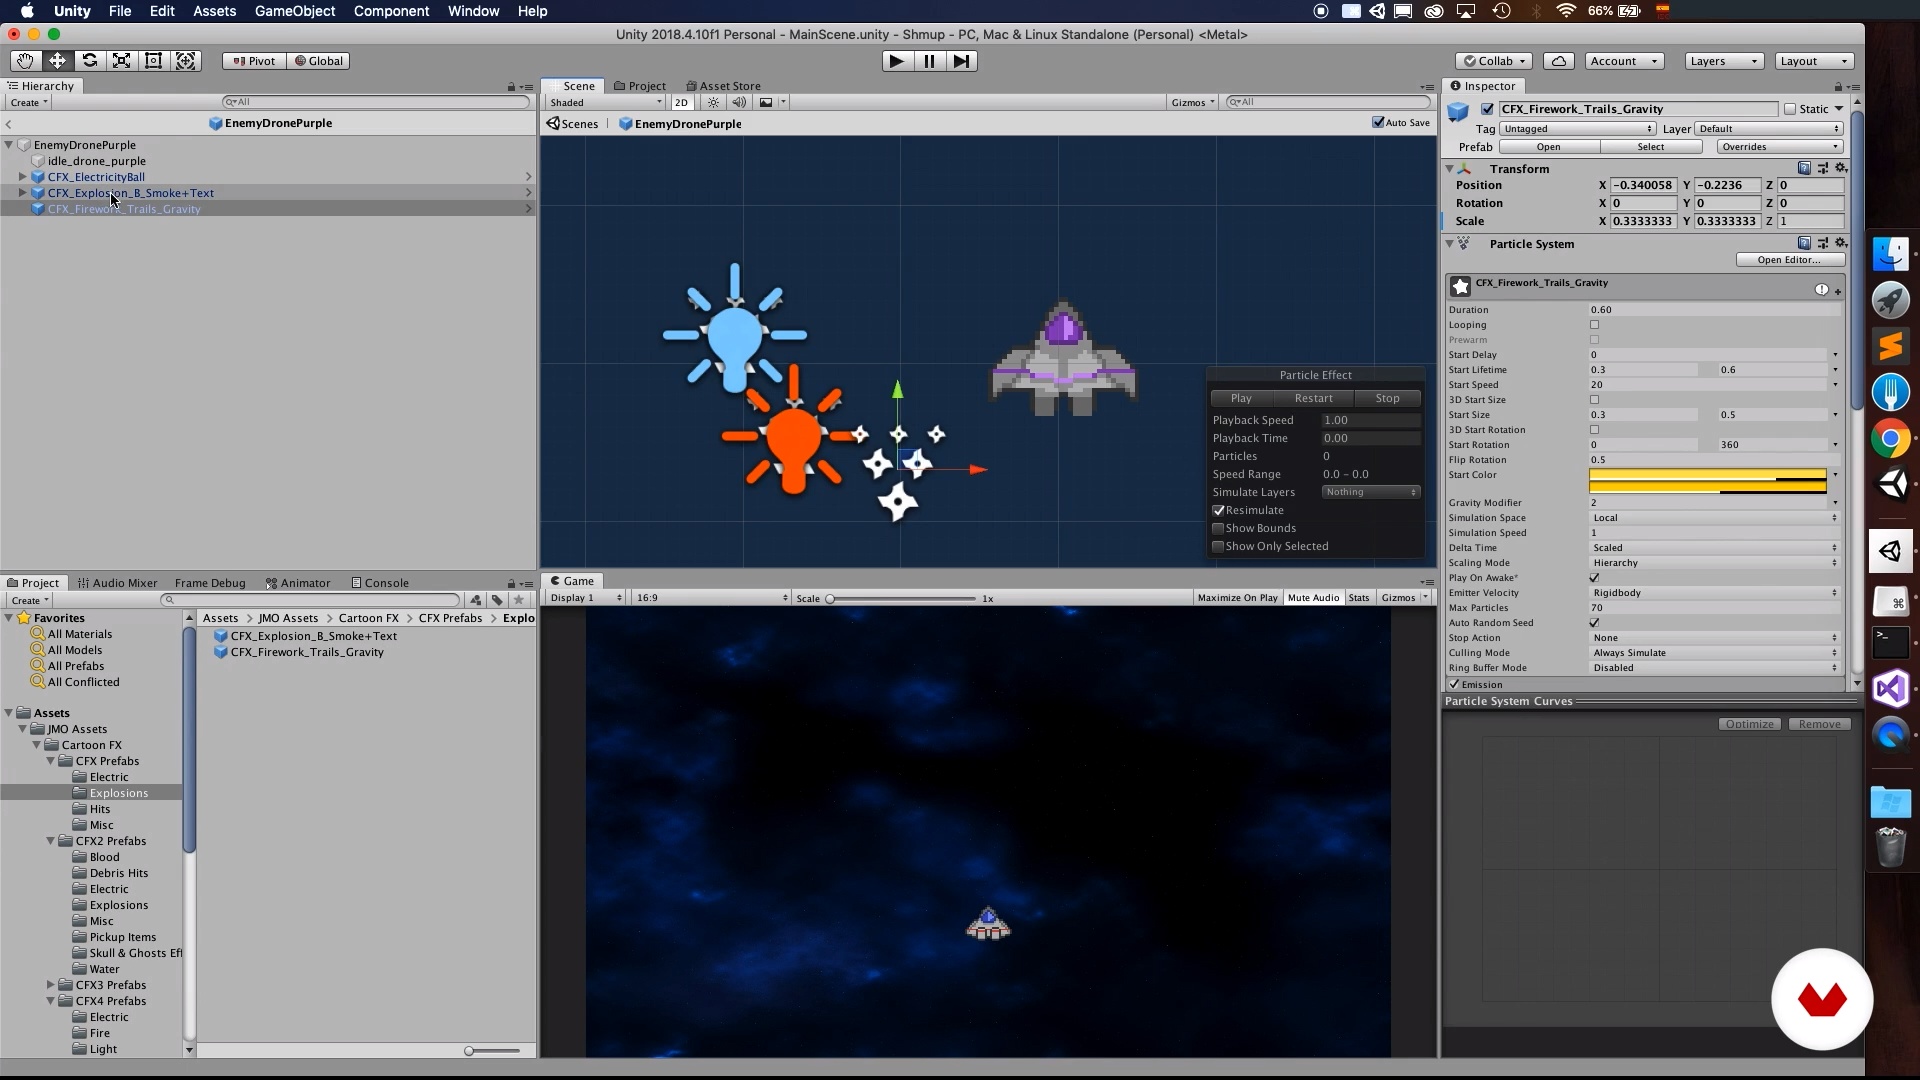Screen dimensions: 1920x1080
Task: Click the Pause button
Action: pyautogui.click(x=929, y=61)
